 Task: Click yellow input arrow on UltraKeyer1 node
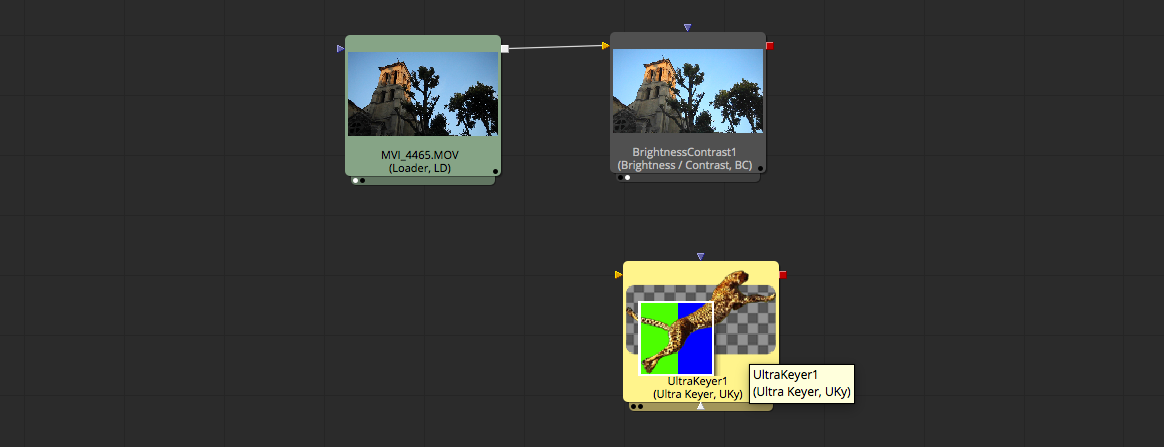618,274
